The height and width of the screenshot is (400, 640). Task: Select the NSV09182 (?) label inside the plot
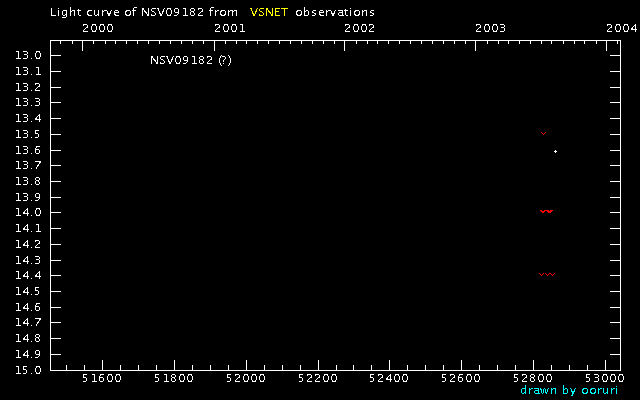[x=190, y=60]
